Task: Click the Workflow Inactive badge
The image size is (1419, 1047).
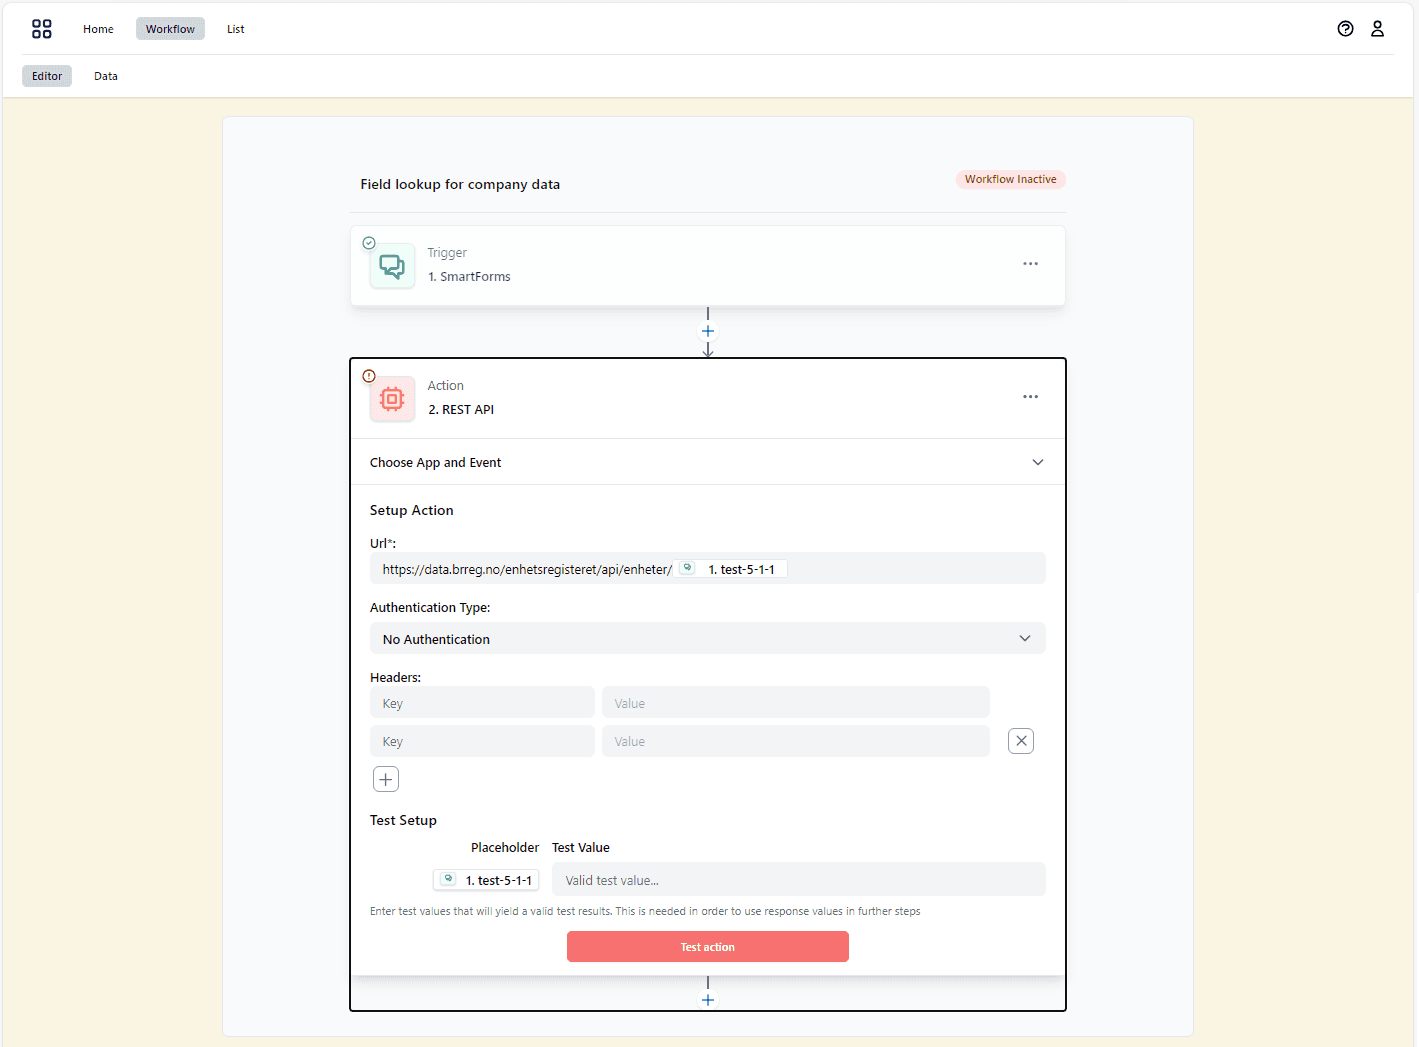Action: (x=1010, y=179)
